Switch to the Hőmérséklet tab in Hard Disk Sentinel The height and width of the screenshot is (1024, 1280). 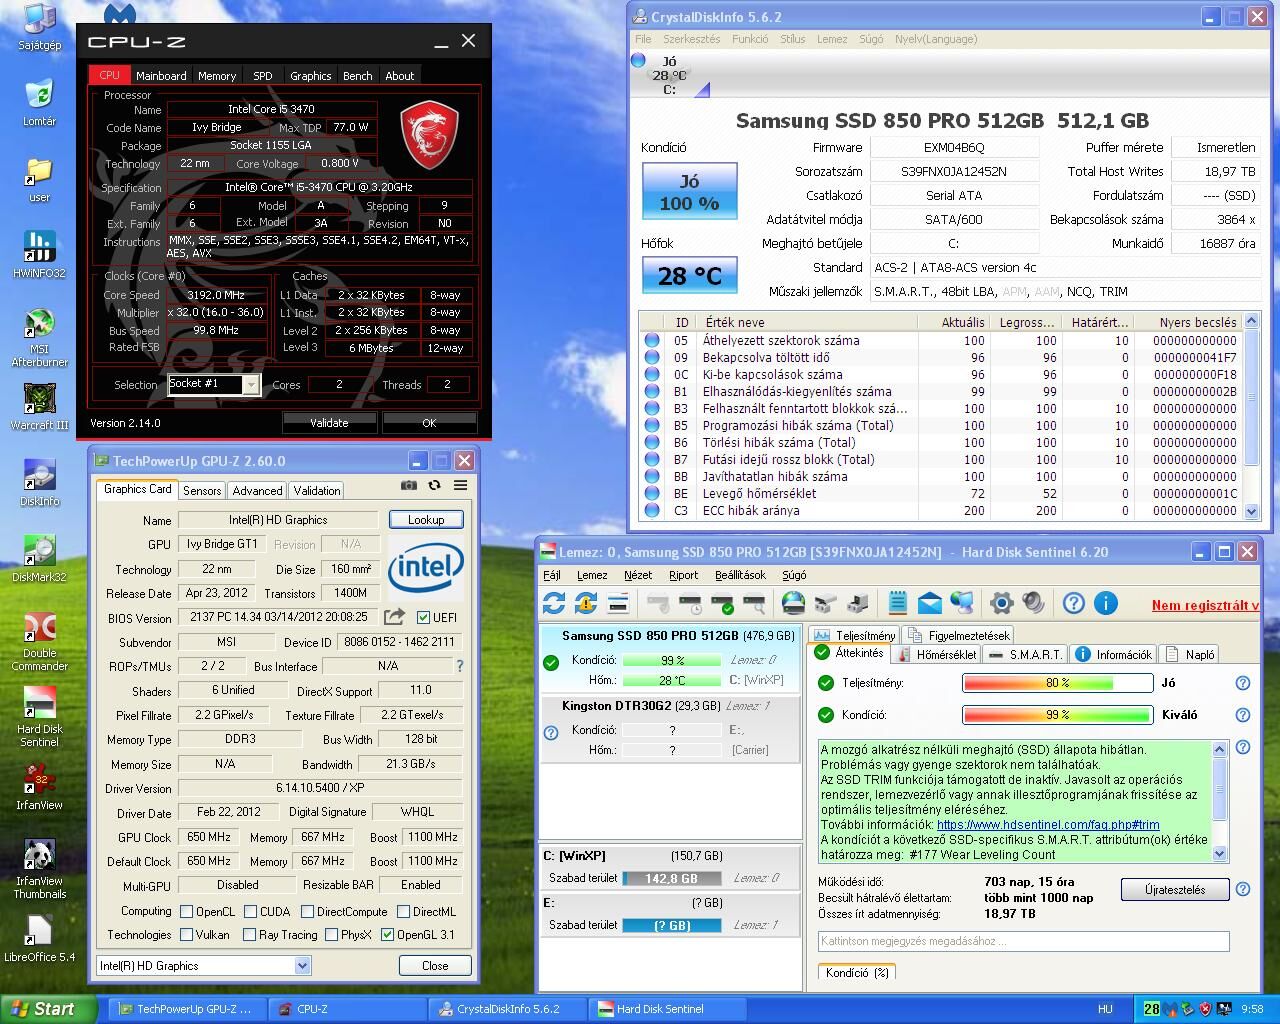[x=935, y=654]
